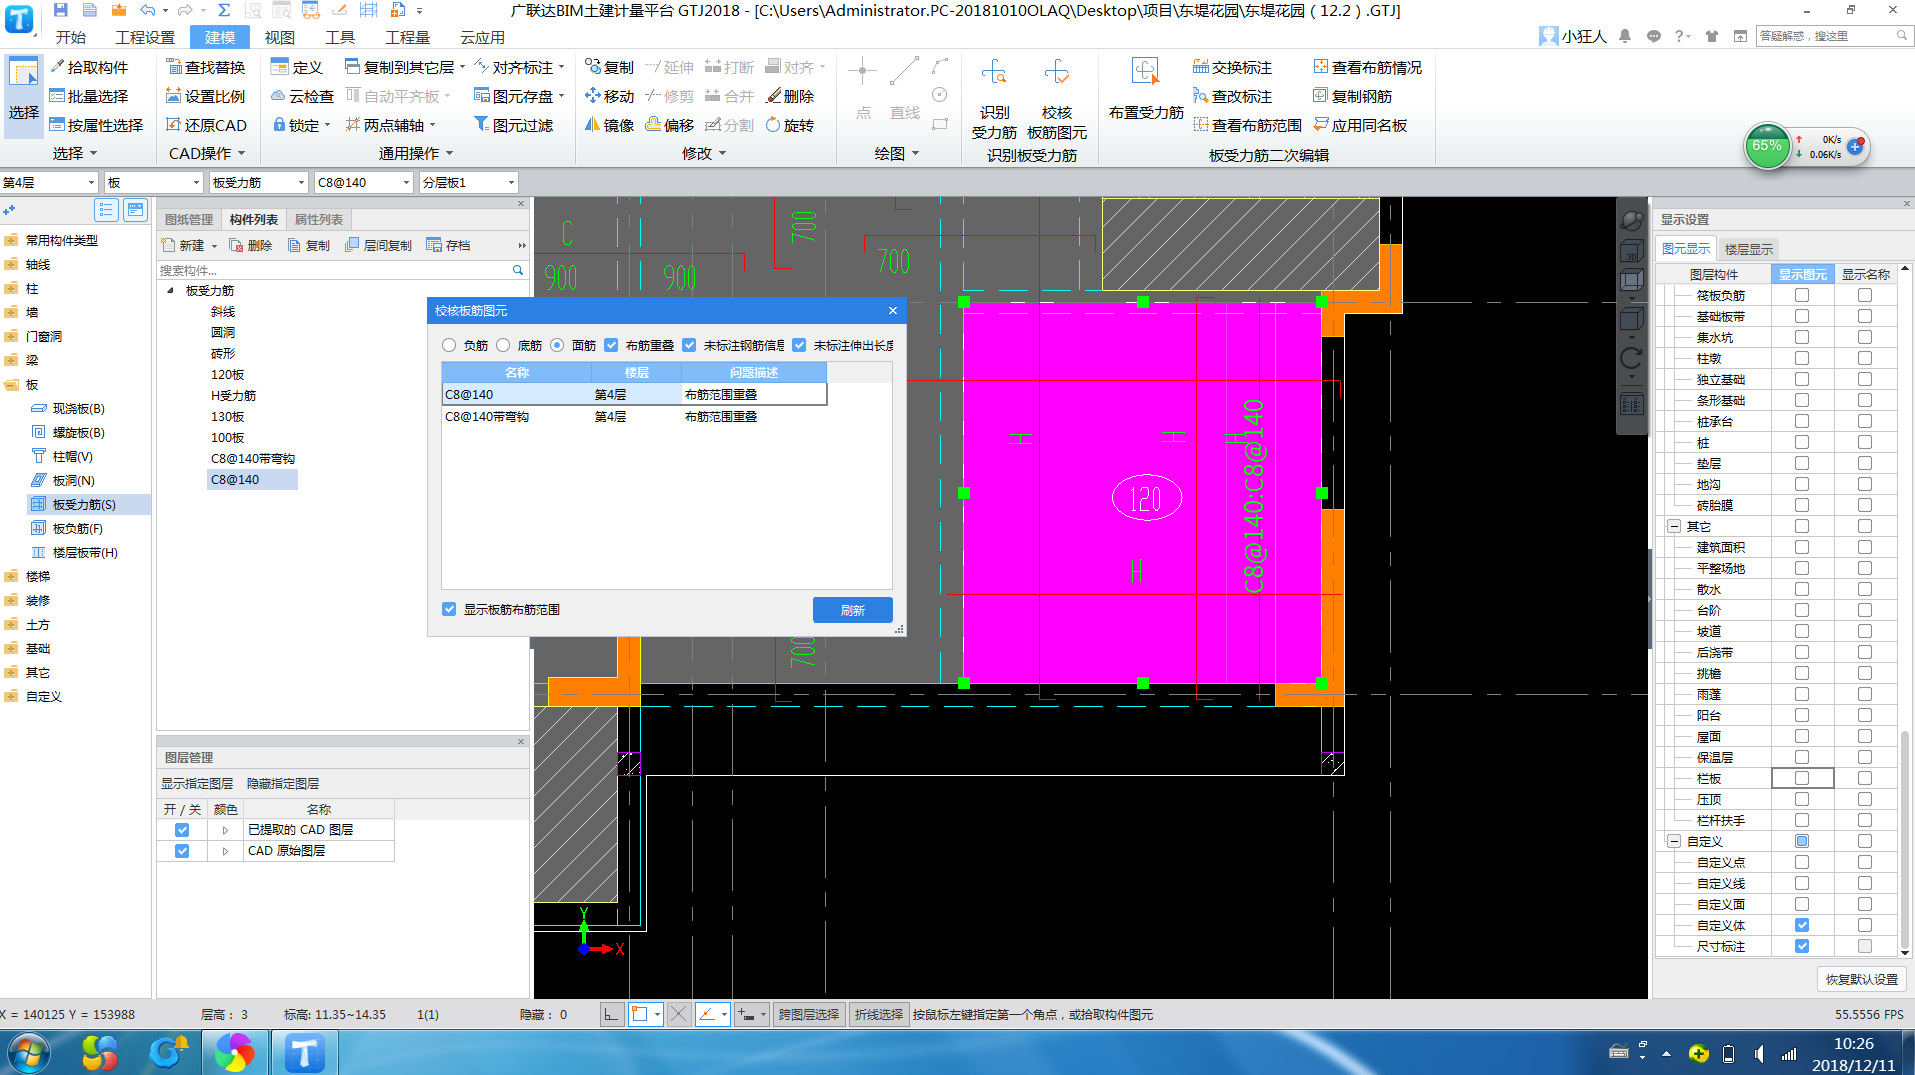Click 显示指定图层 link
Viewport: 1915px width, 1075px height.
[x=197, y=783]
